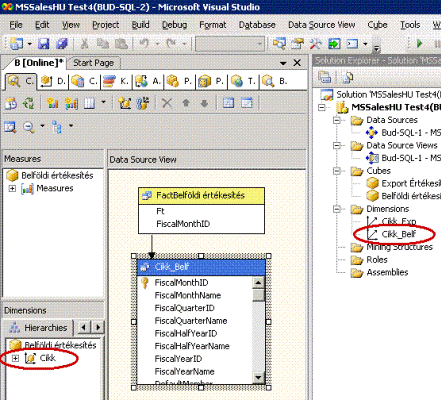Screen dimensions: 441x400
Task: Click the zoom magnifier icon in cube toolbar
Action: (29, 127)
